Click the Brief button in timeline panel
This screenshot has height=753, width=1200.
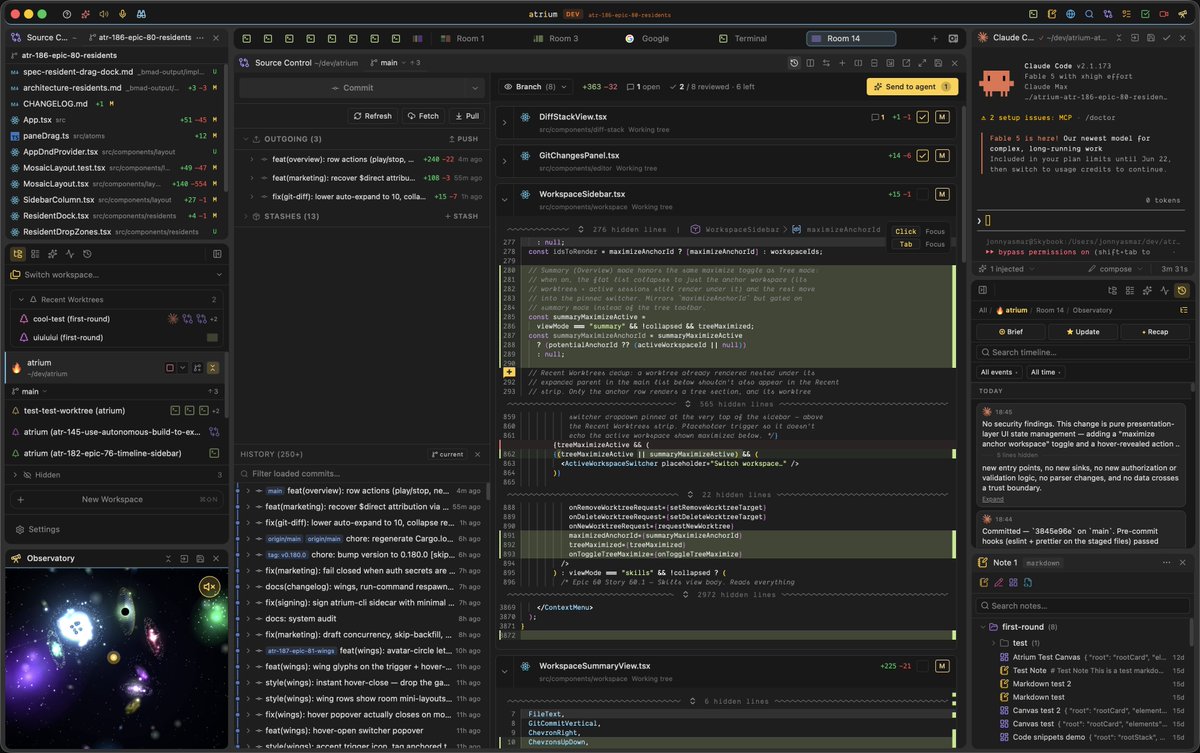[x=1009, y=331]
